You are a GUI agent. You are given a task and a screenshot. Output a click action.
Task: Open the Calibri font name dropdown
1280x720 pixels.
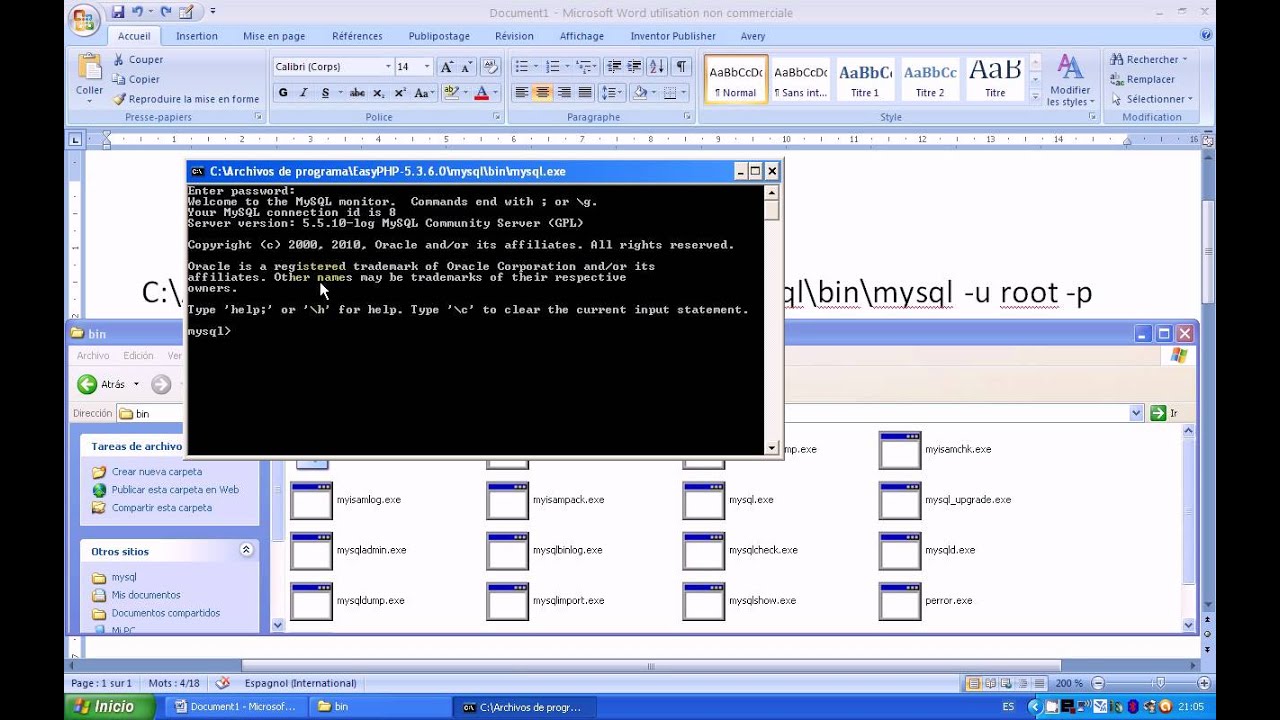[388, 67]
